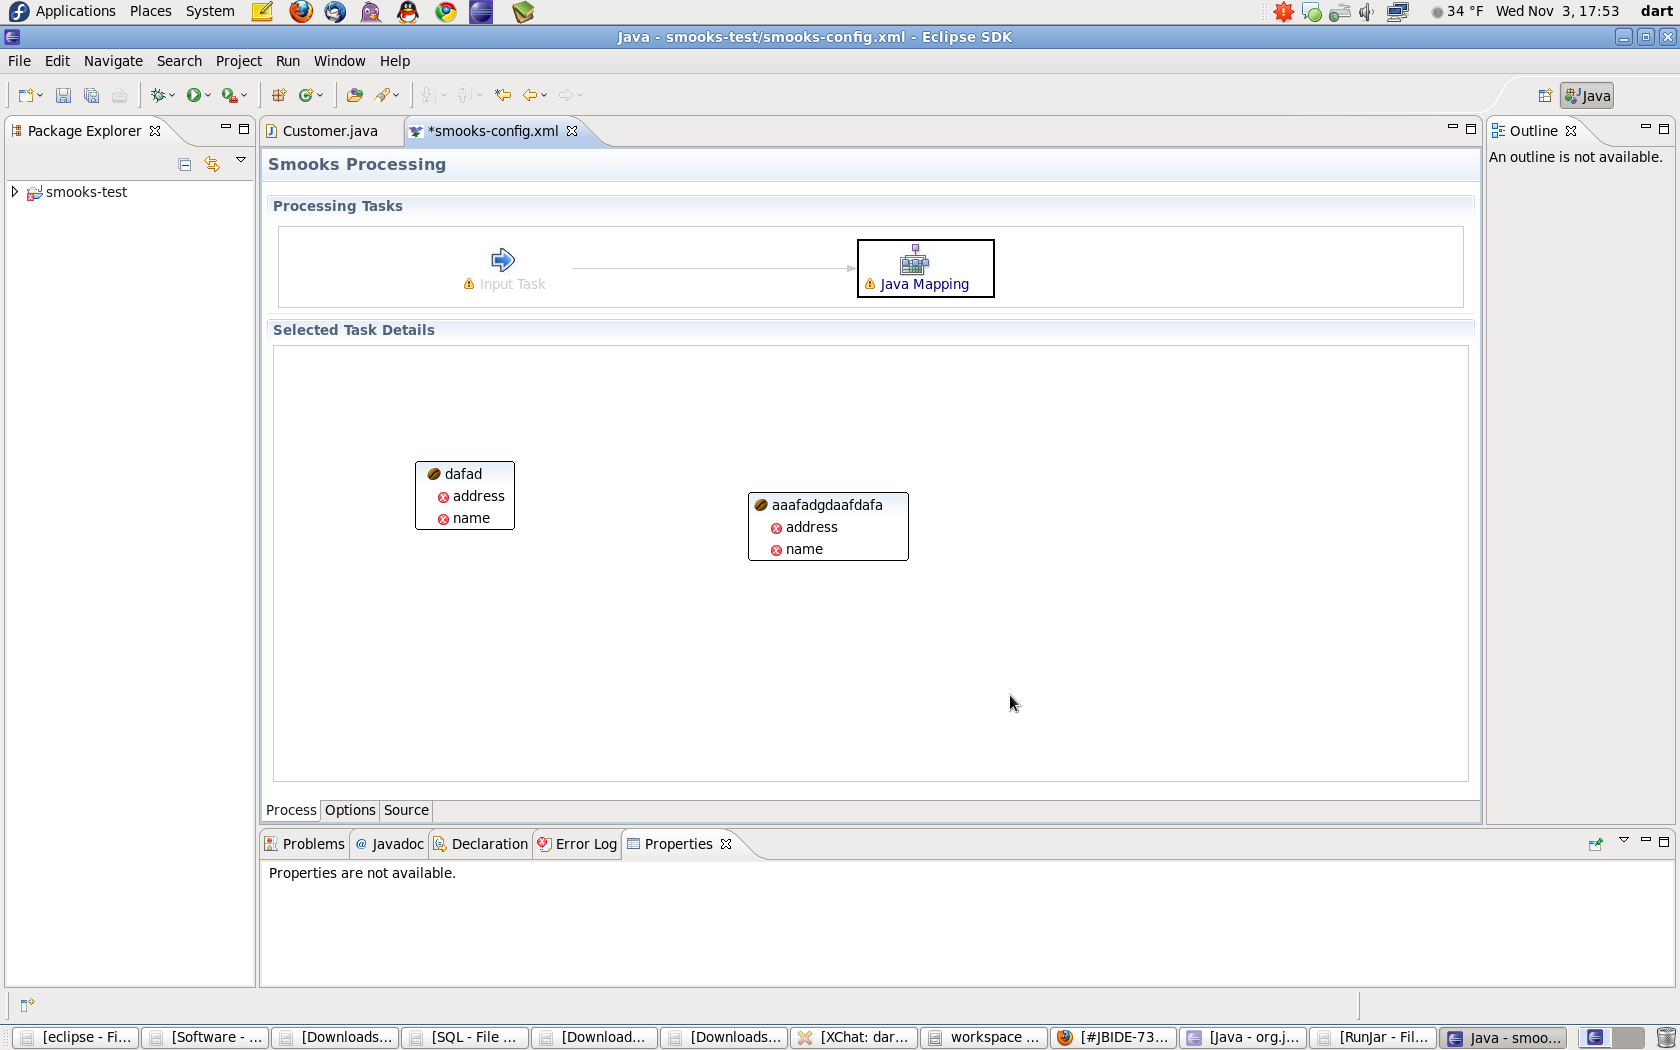Open the Back history dropdown arrow
Screen dimensions: 1680x1050
tap(544, 96)
